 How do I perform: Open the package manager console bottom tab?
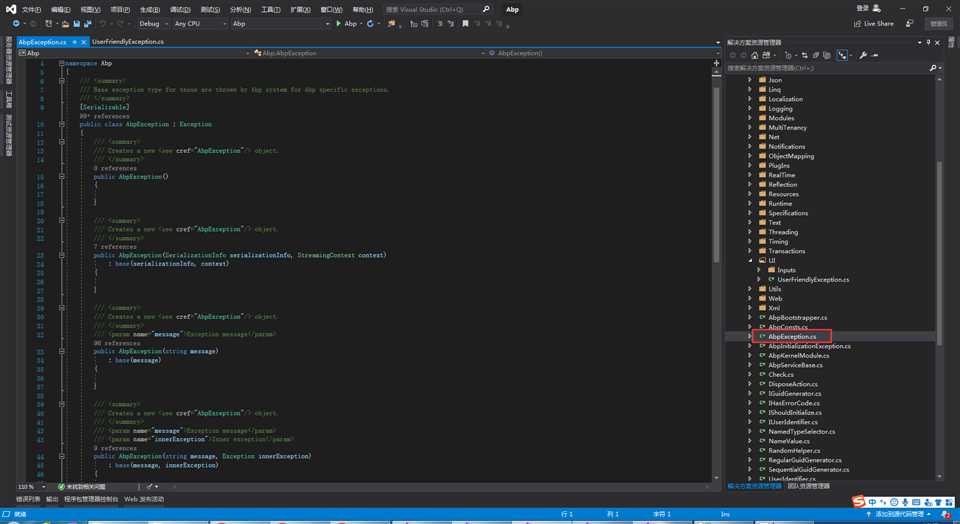[x=91, y=499]
